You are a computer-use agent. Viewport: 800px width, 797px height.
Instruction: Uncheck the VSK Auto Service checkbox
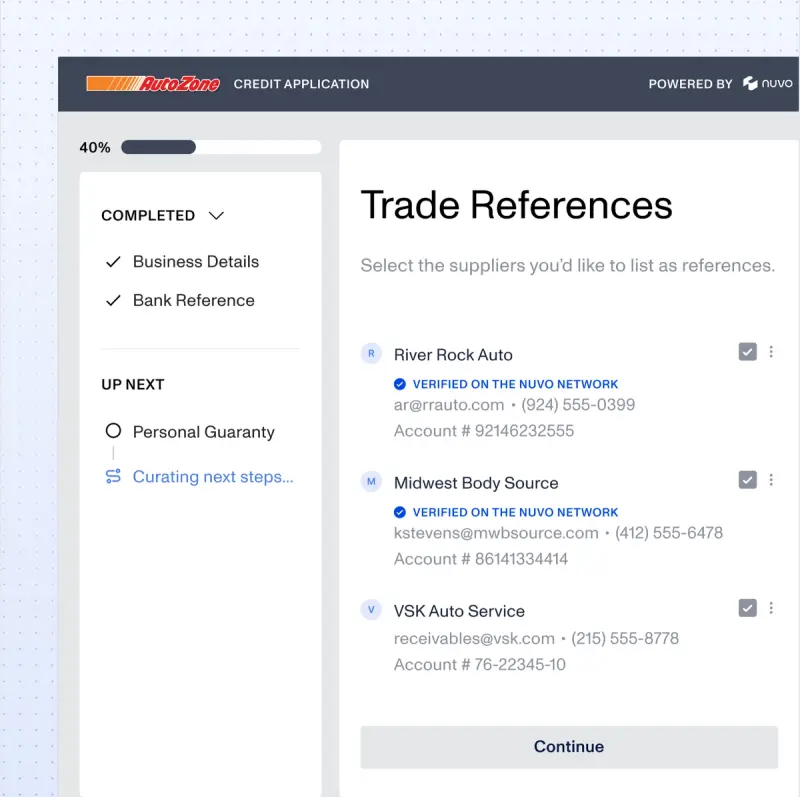click(747, 608)
